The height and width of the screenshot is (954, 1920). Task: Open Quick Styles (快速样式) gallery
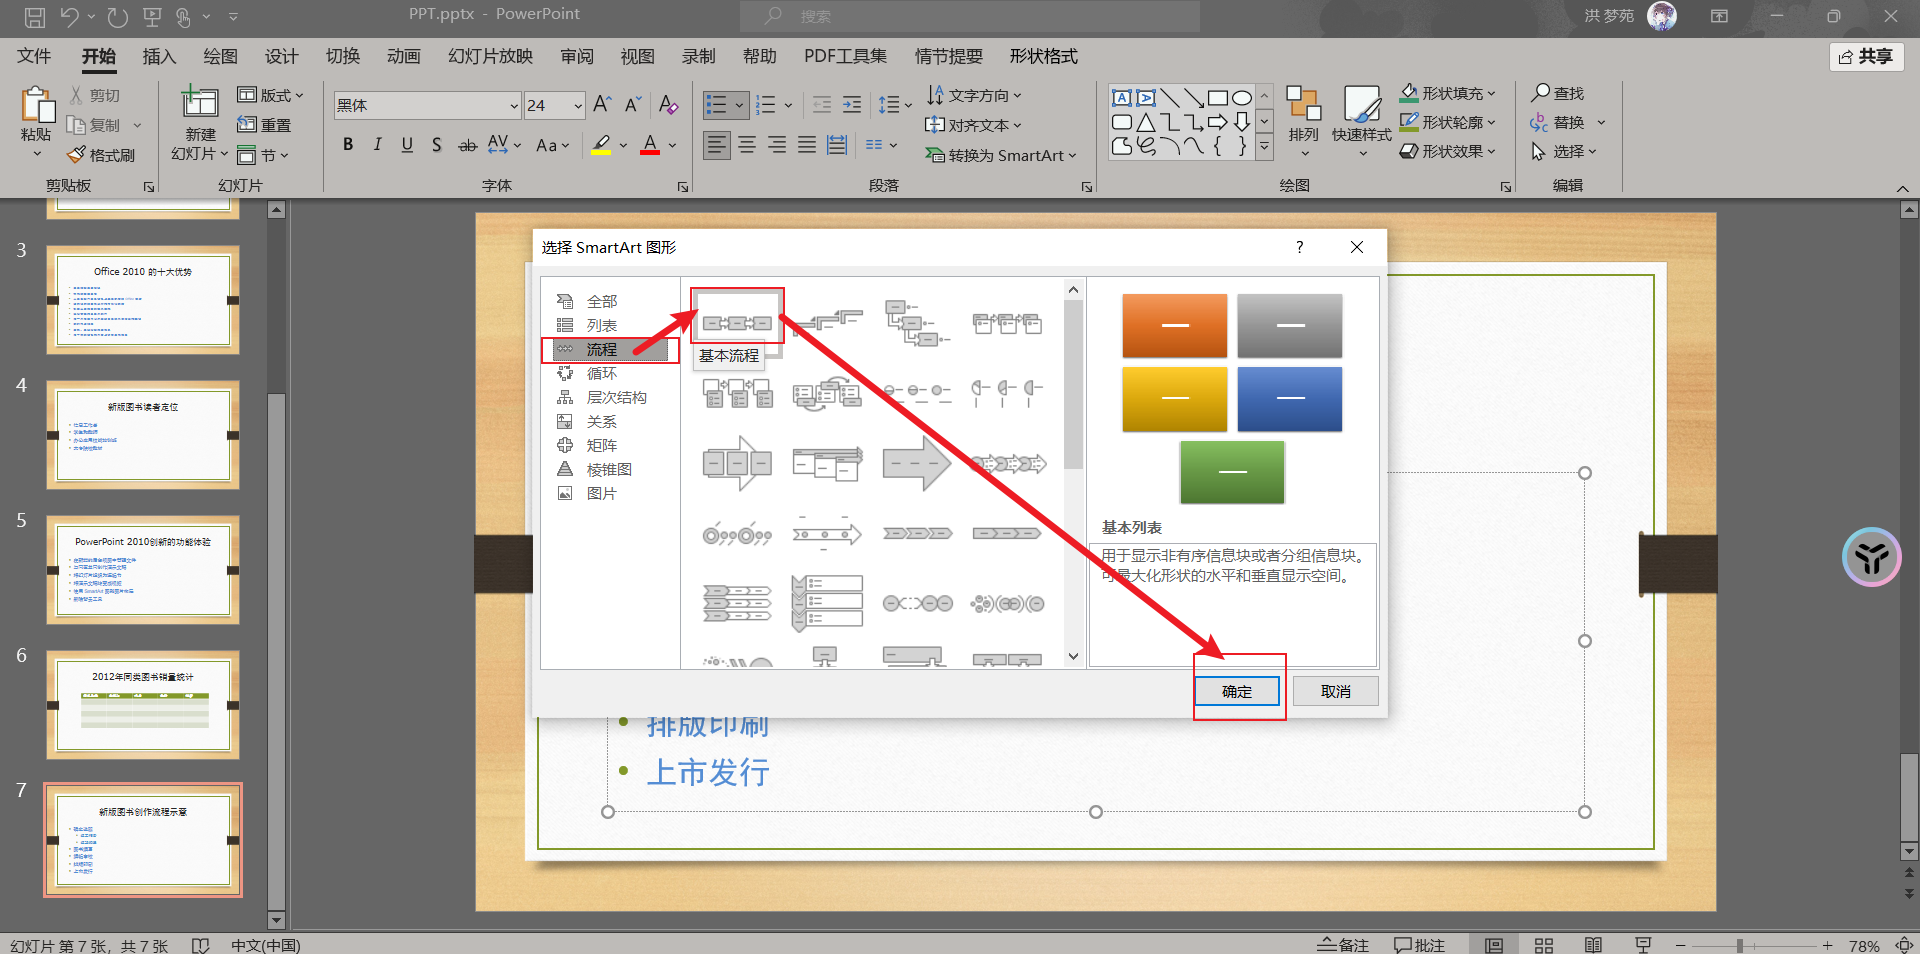point(1362,122)
